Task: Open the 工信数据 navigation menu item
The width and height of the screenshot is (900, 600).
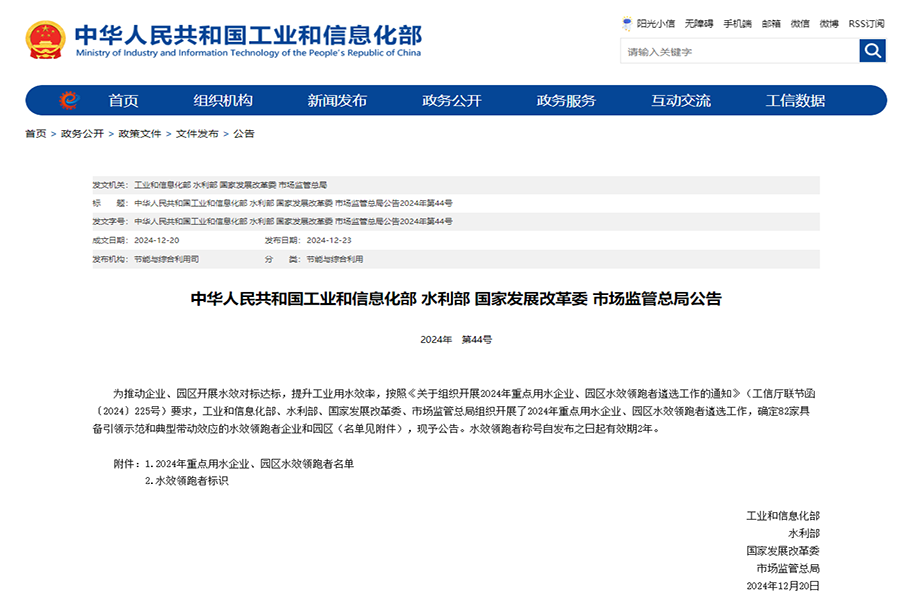Action: point(795,100)
